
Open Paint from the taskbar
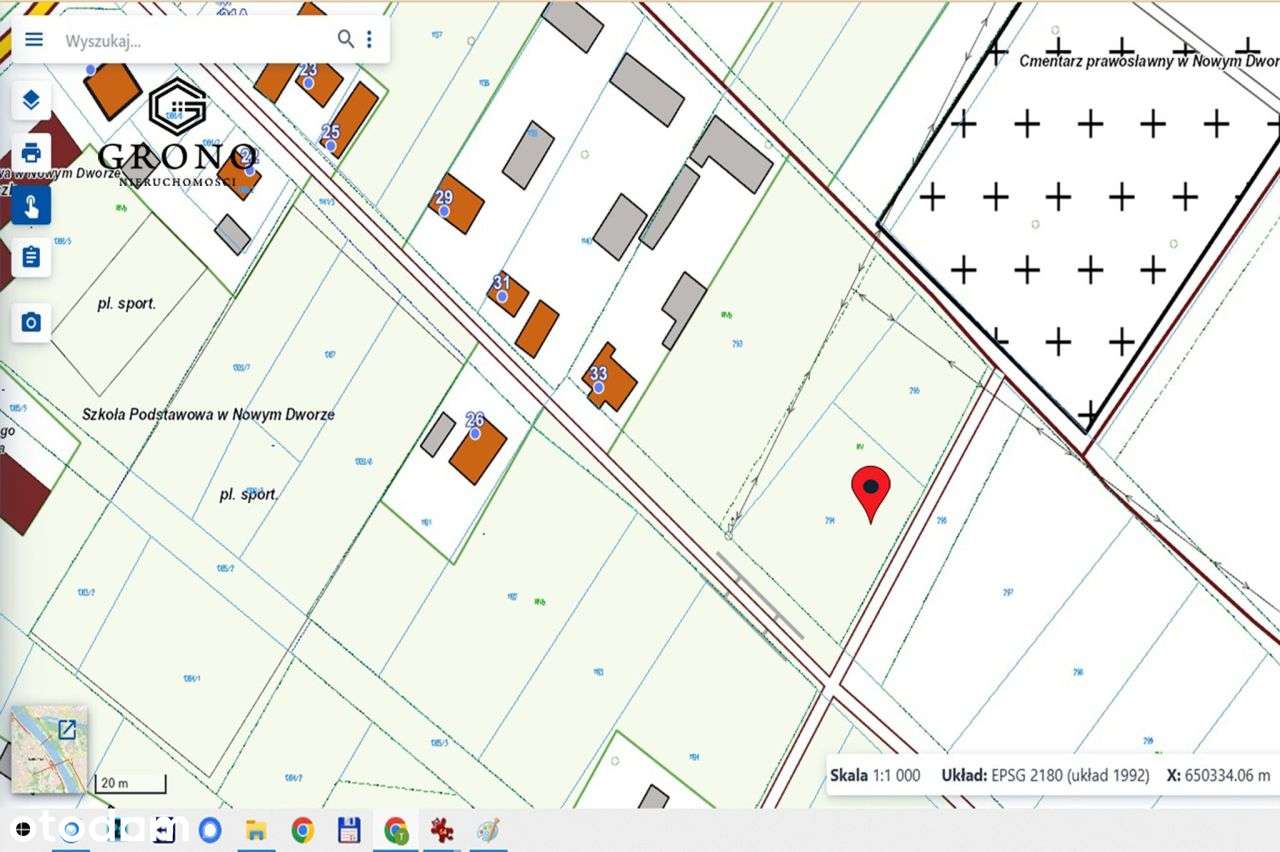tap(488, 830)
